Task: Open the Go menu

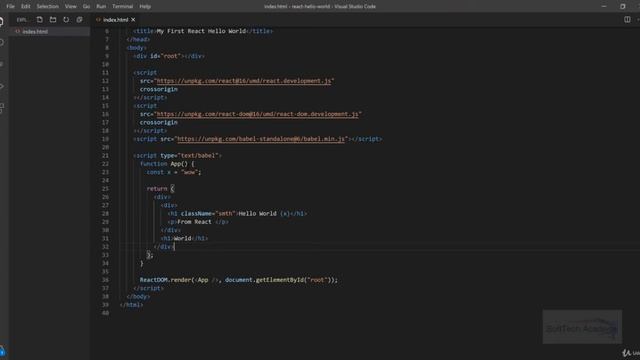Action: pos(86,7)
